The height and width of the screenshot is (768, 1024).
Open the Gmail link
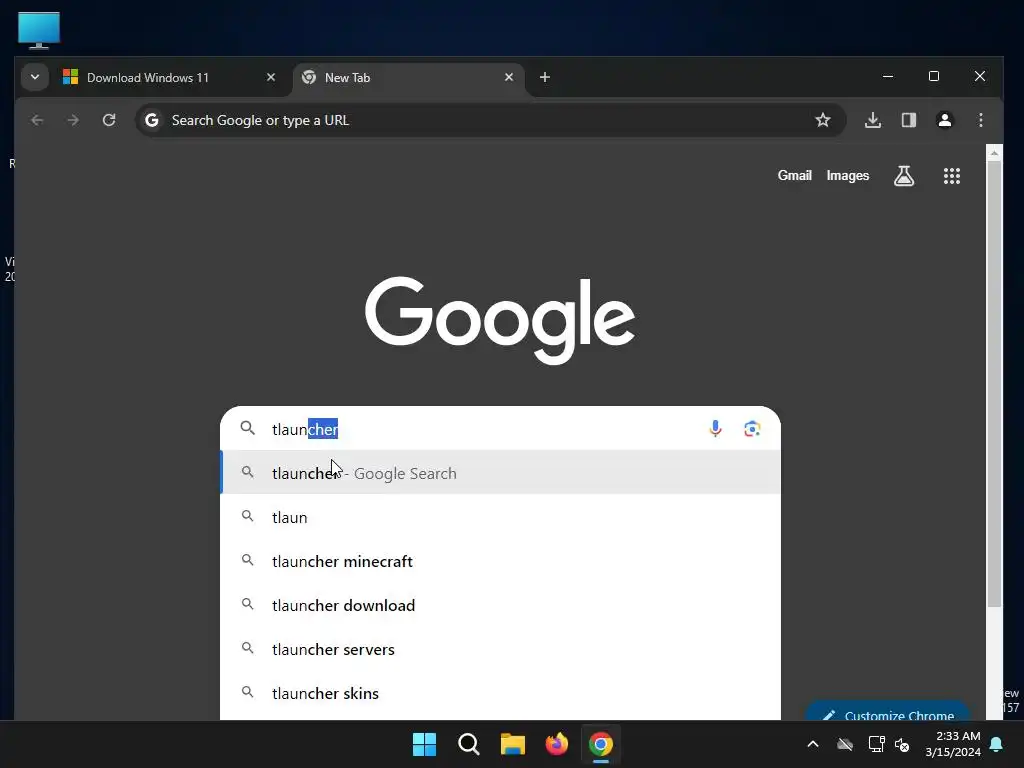(x=794, y=176)
